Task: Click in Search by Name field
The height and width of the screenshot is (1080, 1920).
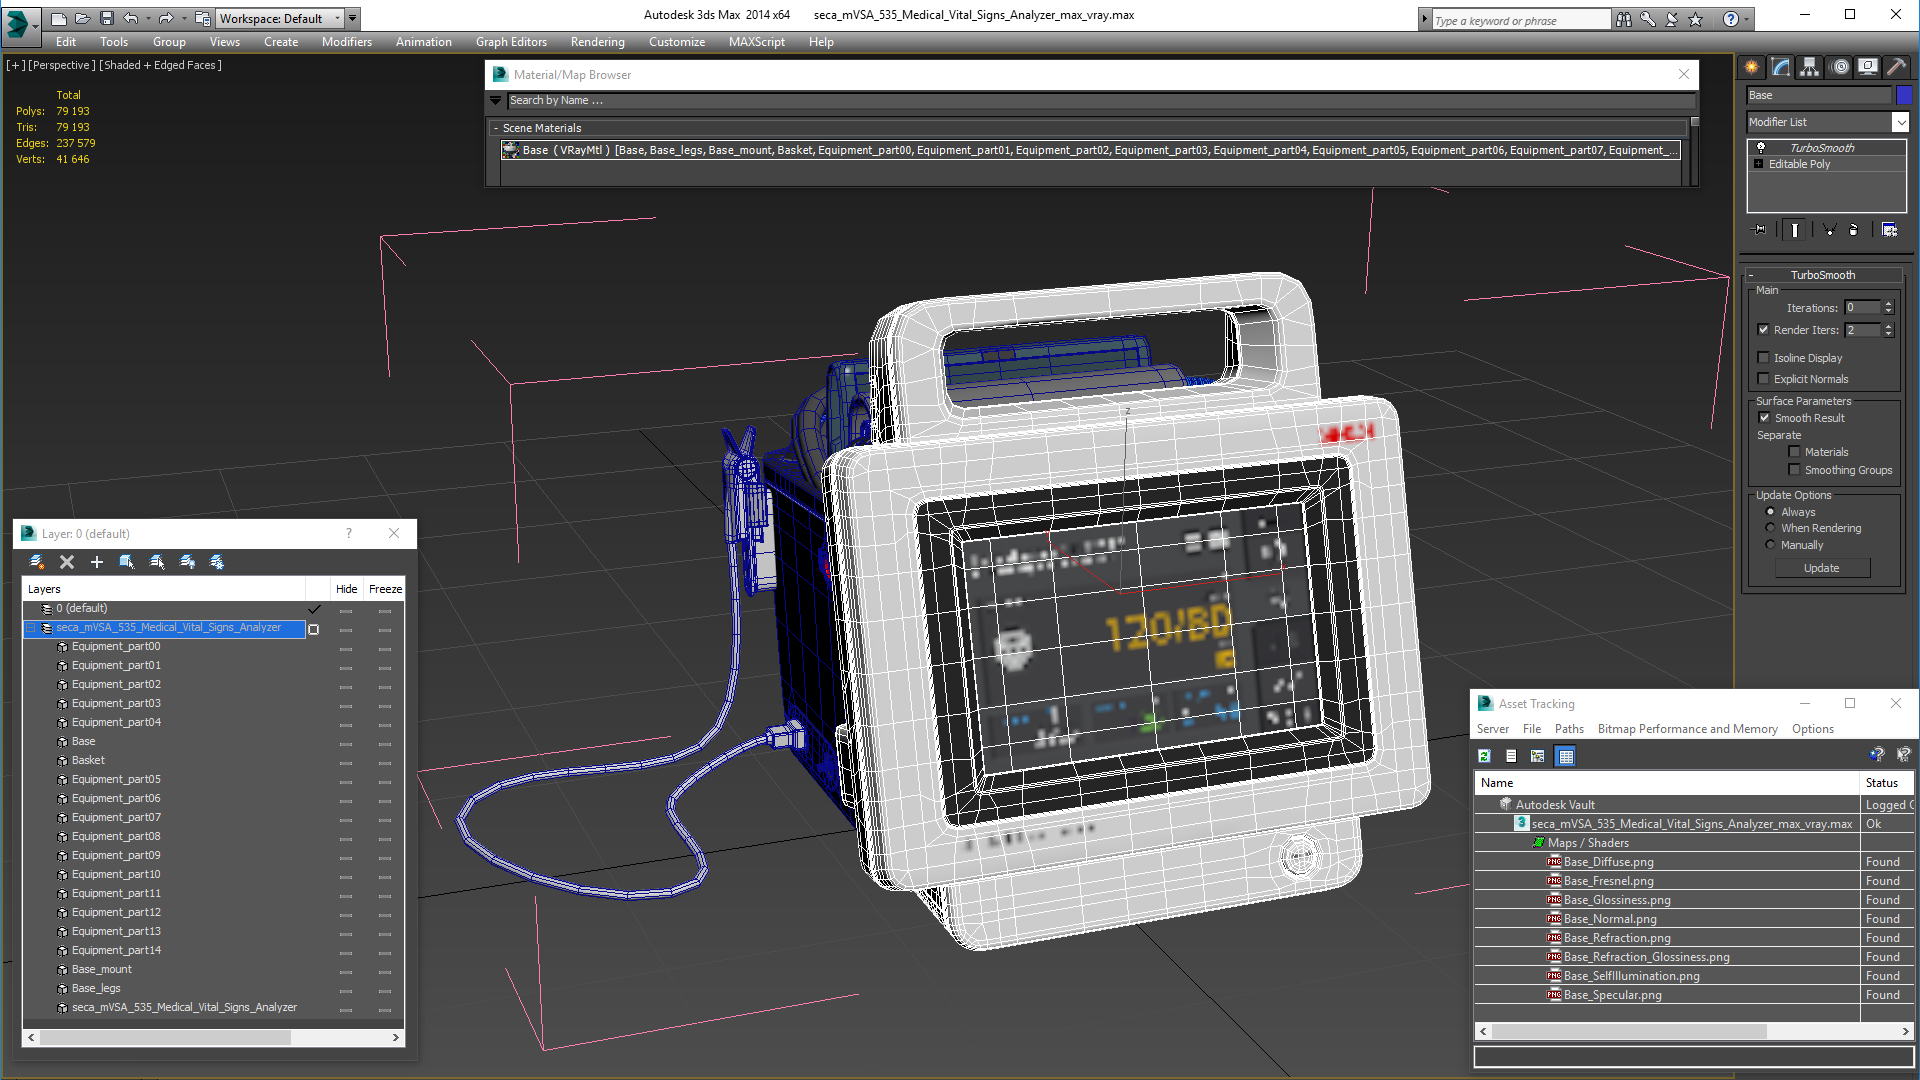Action: tap(1100, 100)
